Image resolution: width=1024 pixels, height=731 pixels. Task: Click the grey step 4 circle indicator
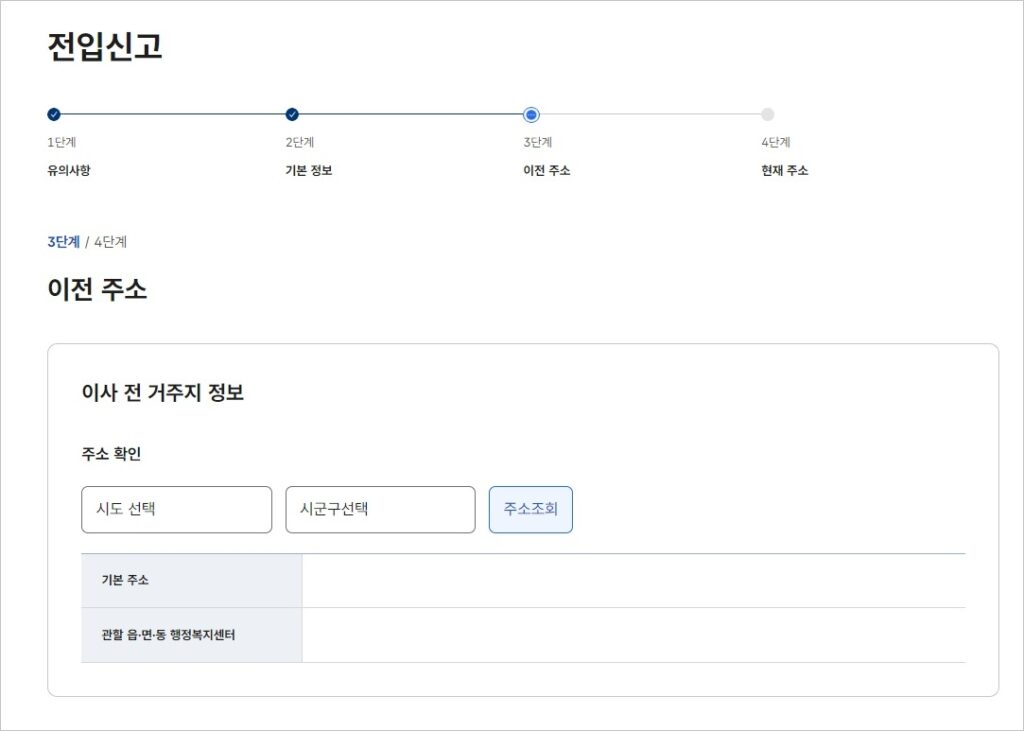click(x=767, y=114)
